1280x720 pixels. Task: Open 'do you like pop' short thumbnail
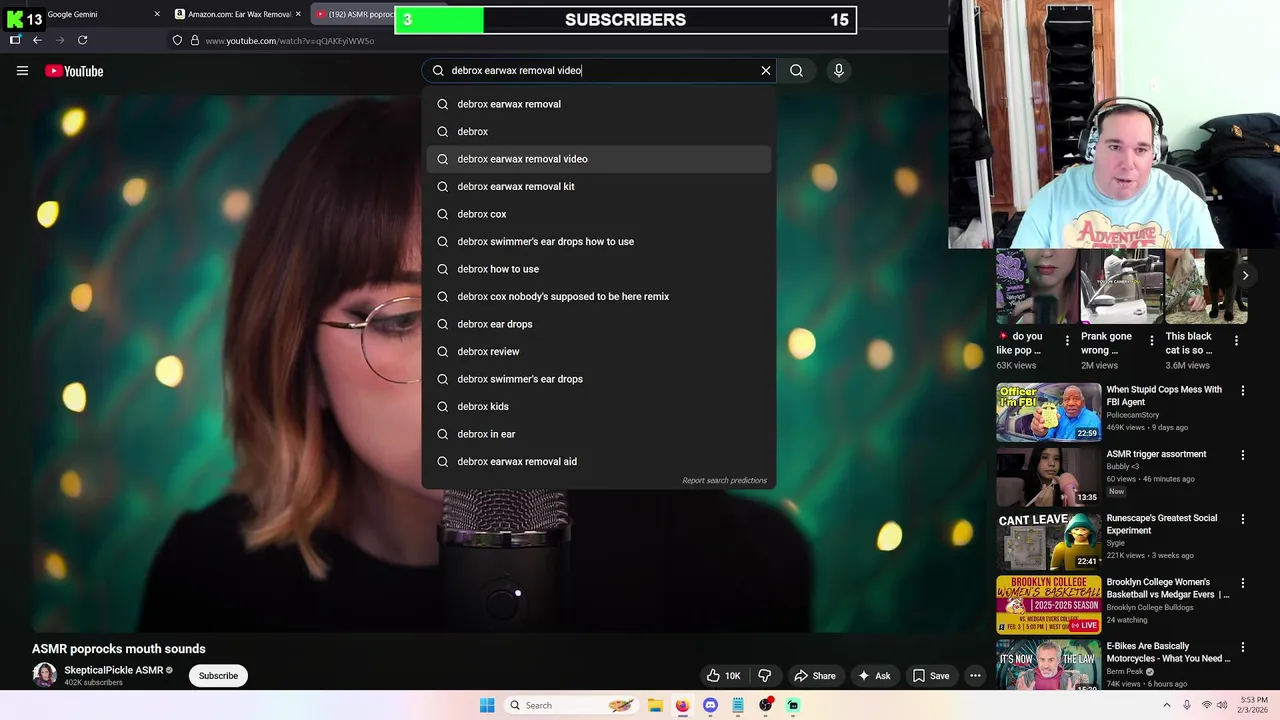pyautogui.click(x=1037, y=287)
